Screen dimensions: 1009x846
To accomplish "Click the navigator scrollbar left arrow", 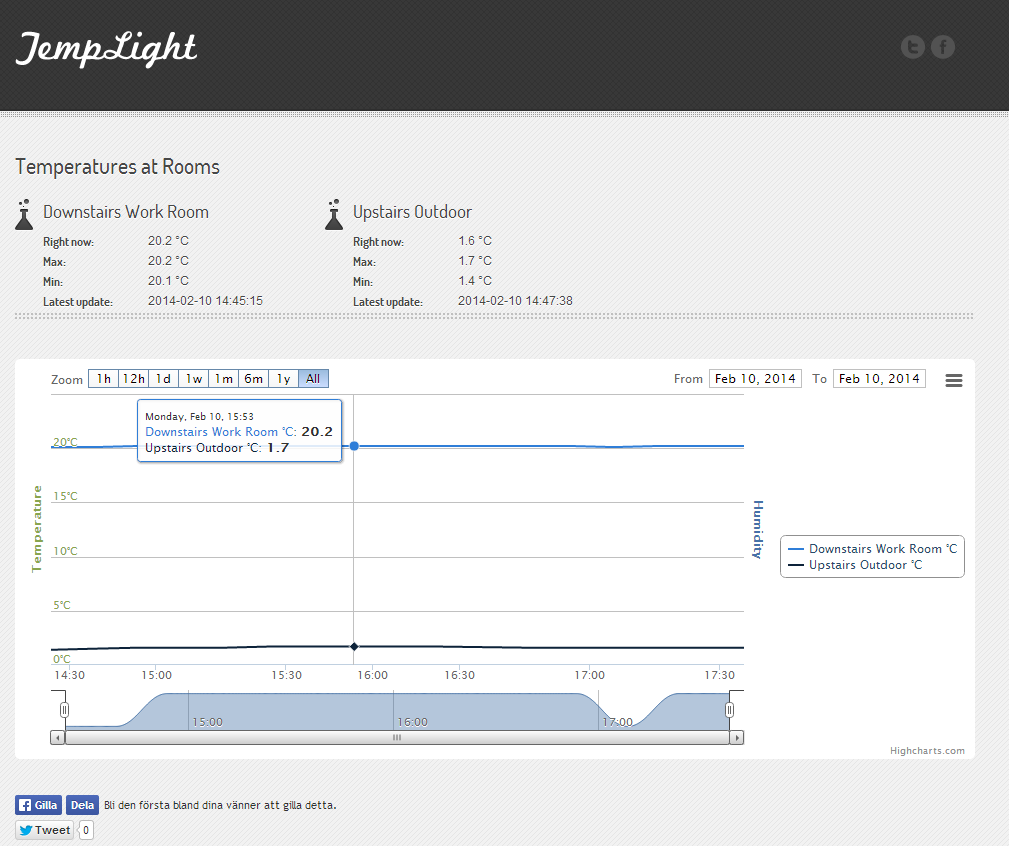I will point(58,738).
